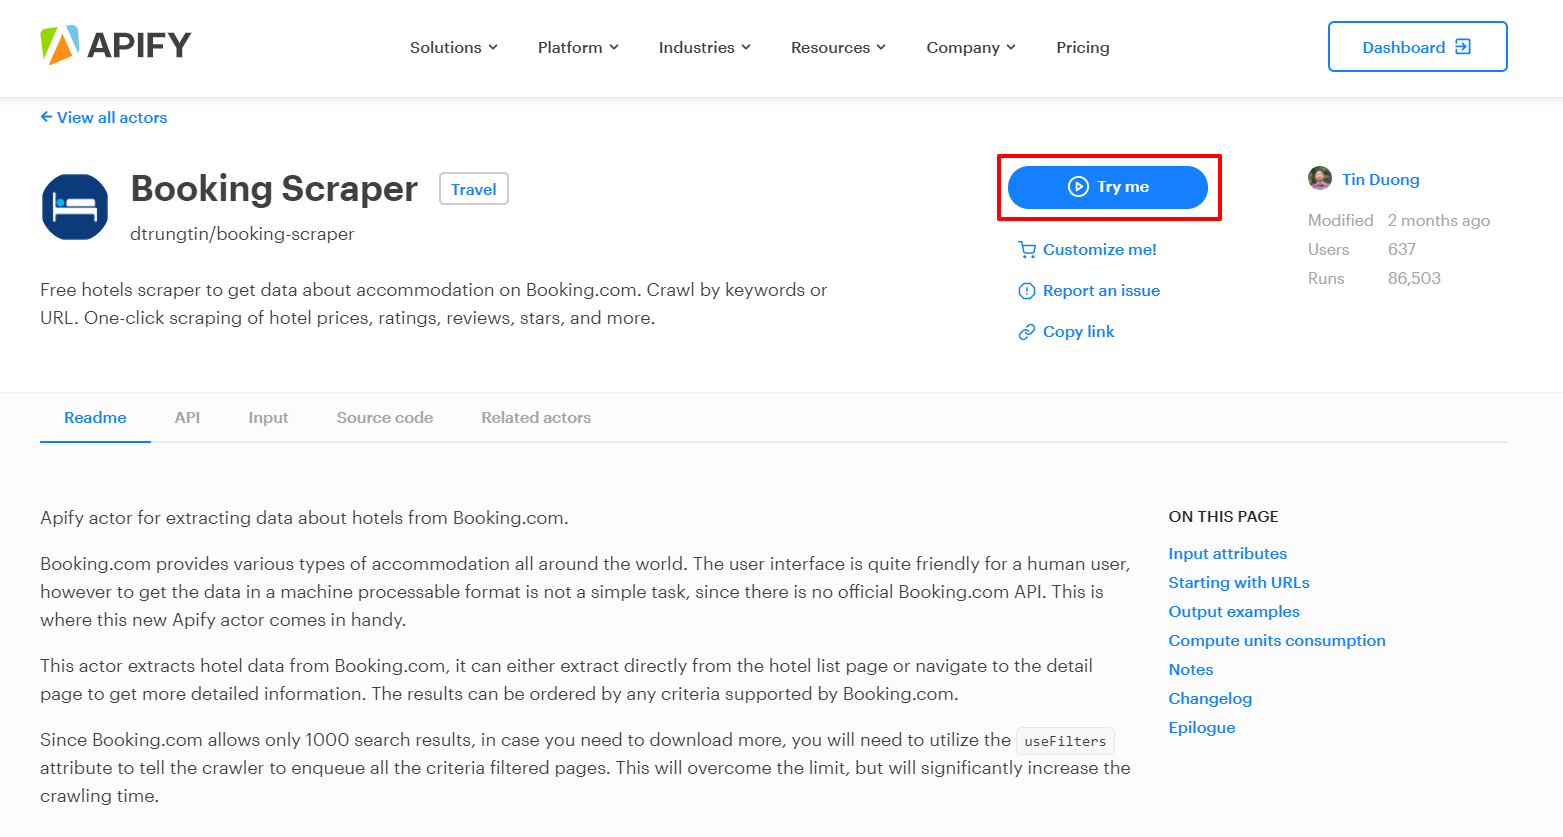Click the Report an issue link

(1089, 291)
